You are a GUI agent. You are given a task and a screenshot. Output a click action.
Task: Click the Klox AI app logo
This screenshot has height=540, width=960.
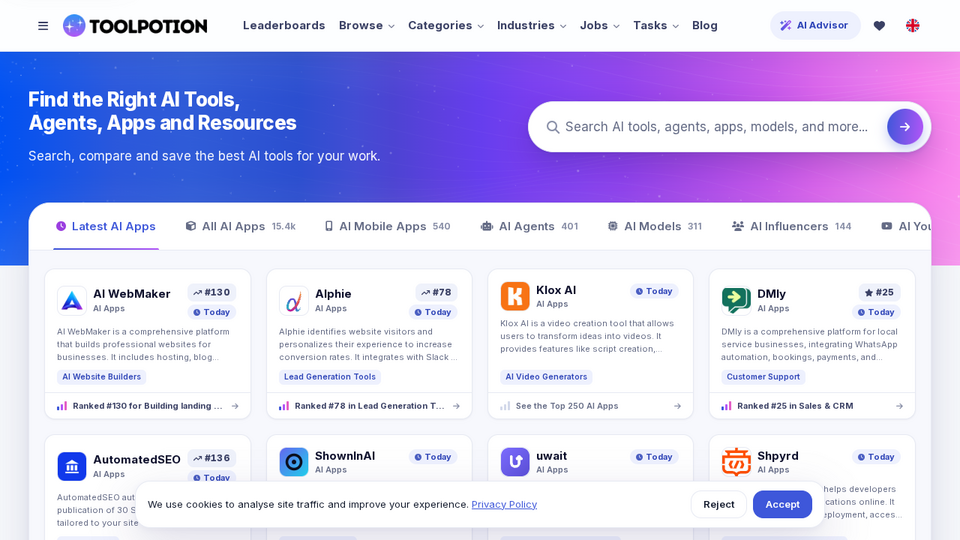[515, 296]
